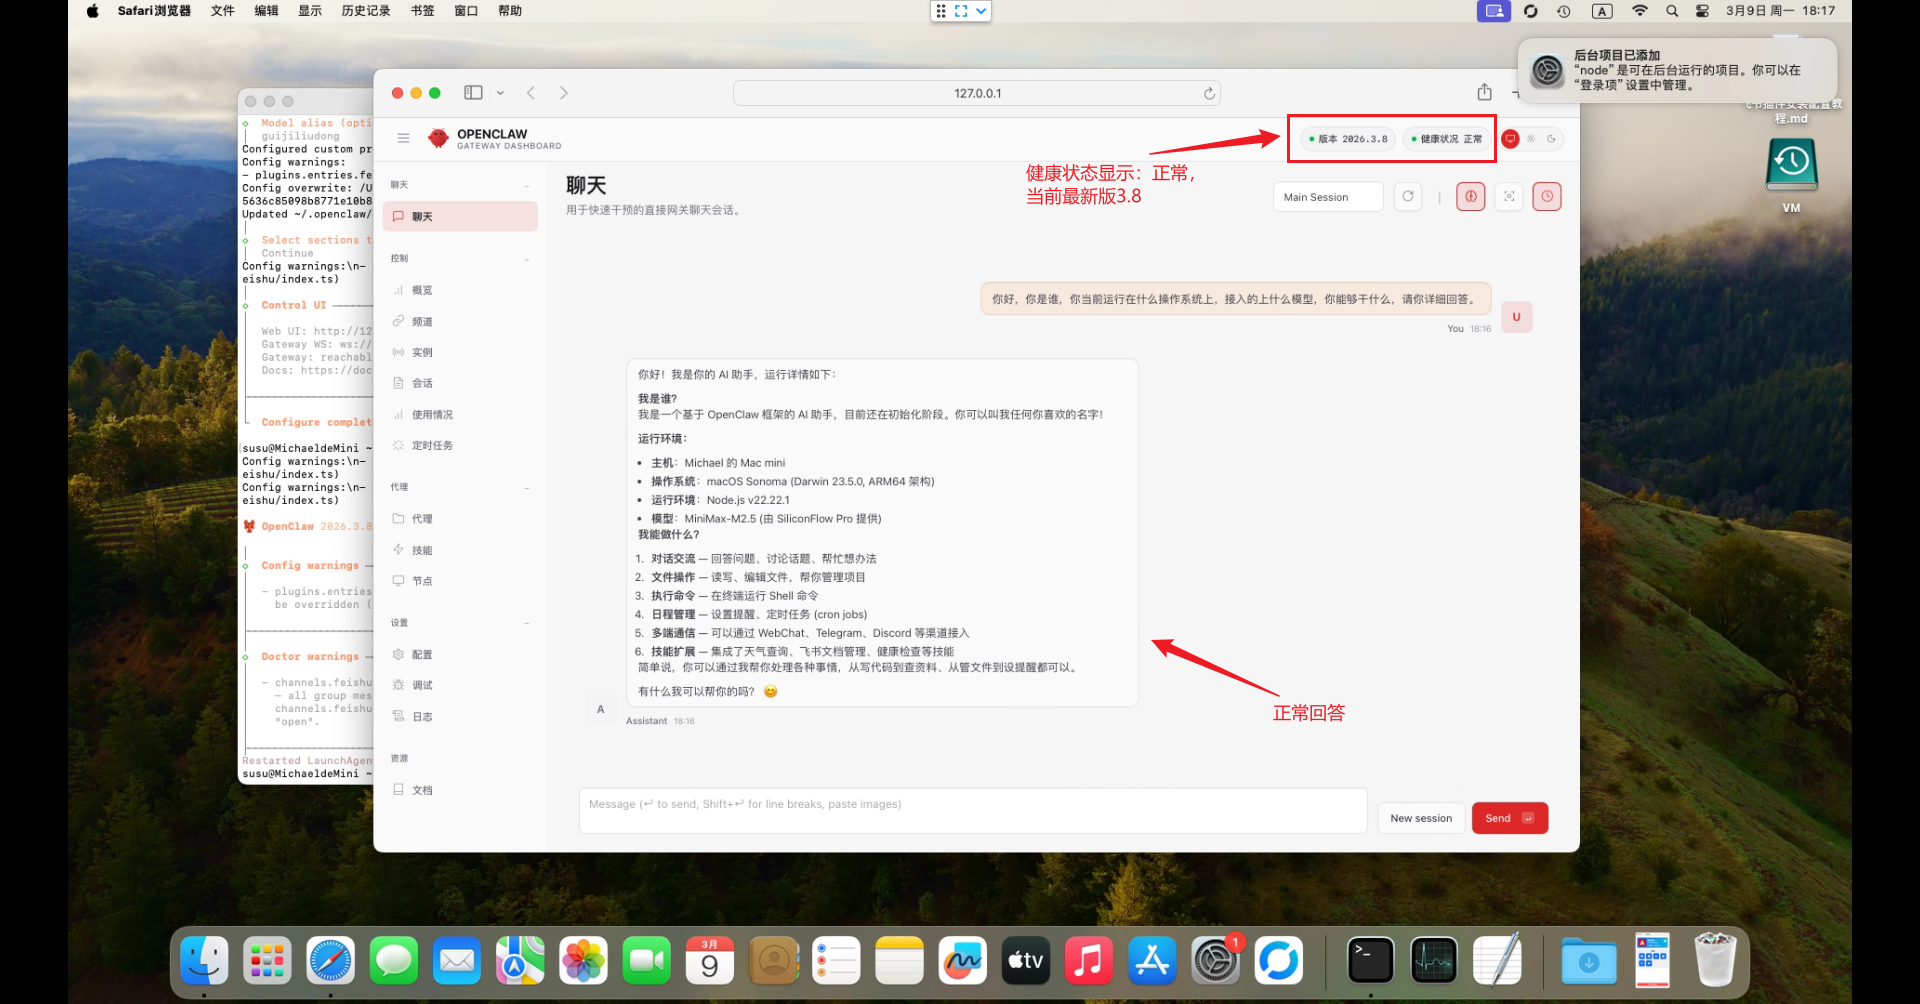Click the background items added notification
Screen dimensions: 1920x1004
tap(1677, 70)
